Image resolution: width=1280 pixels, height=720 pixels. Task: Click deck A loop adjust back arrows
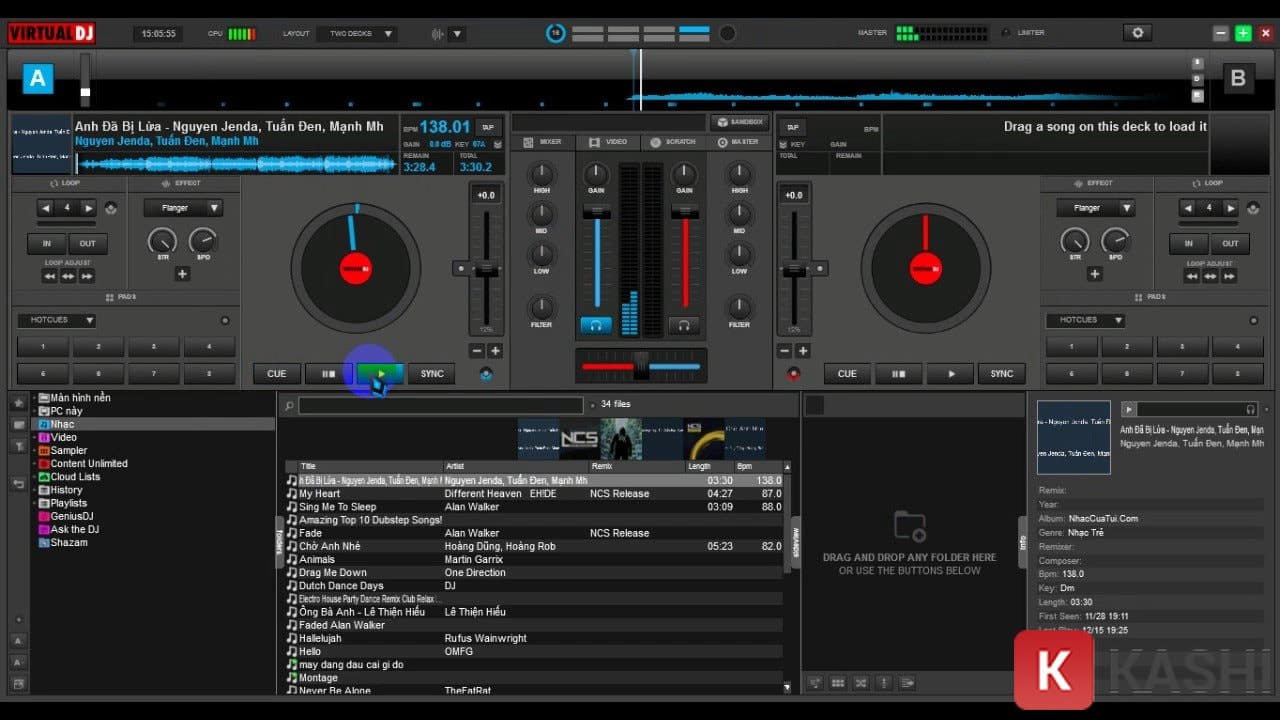[x=49, y=276]
